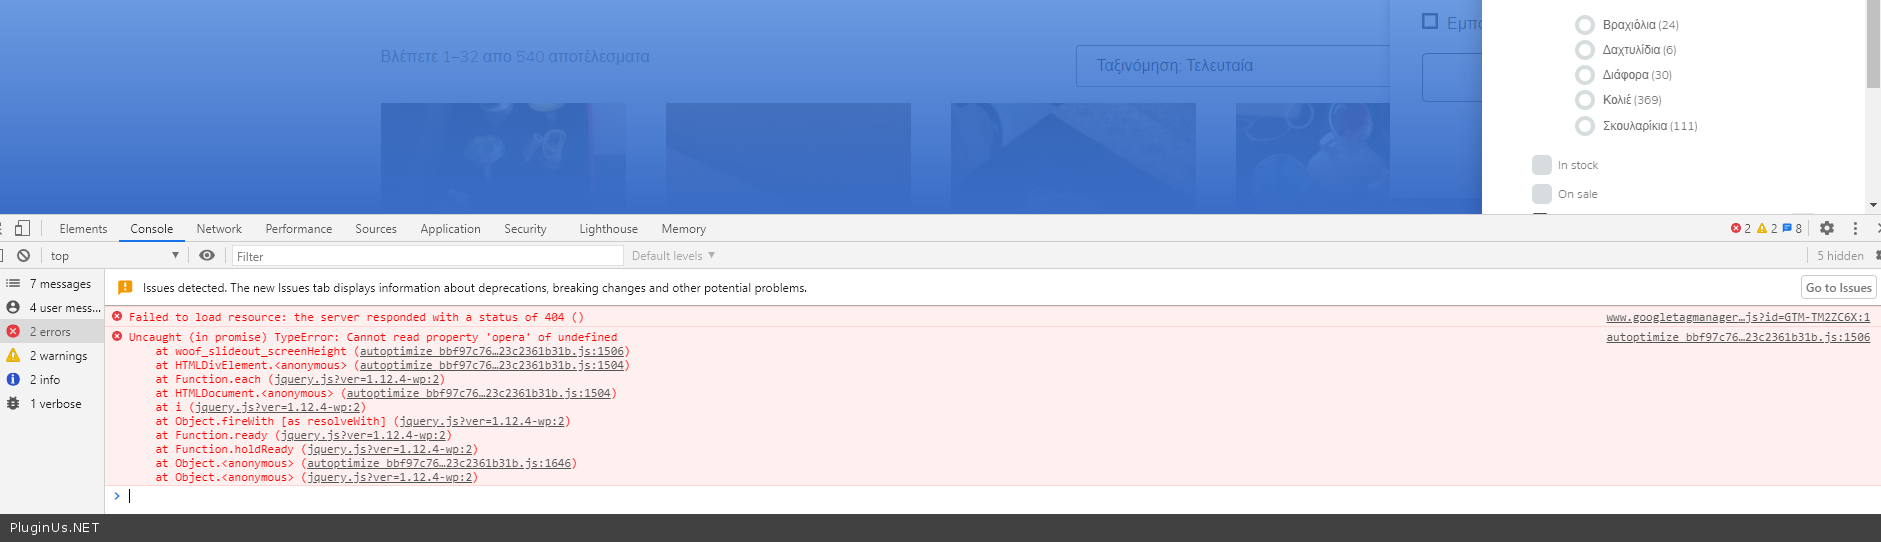Open the Elements tab
The width and height of the screenshot is (1881, 542).
coord(83,229)
